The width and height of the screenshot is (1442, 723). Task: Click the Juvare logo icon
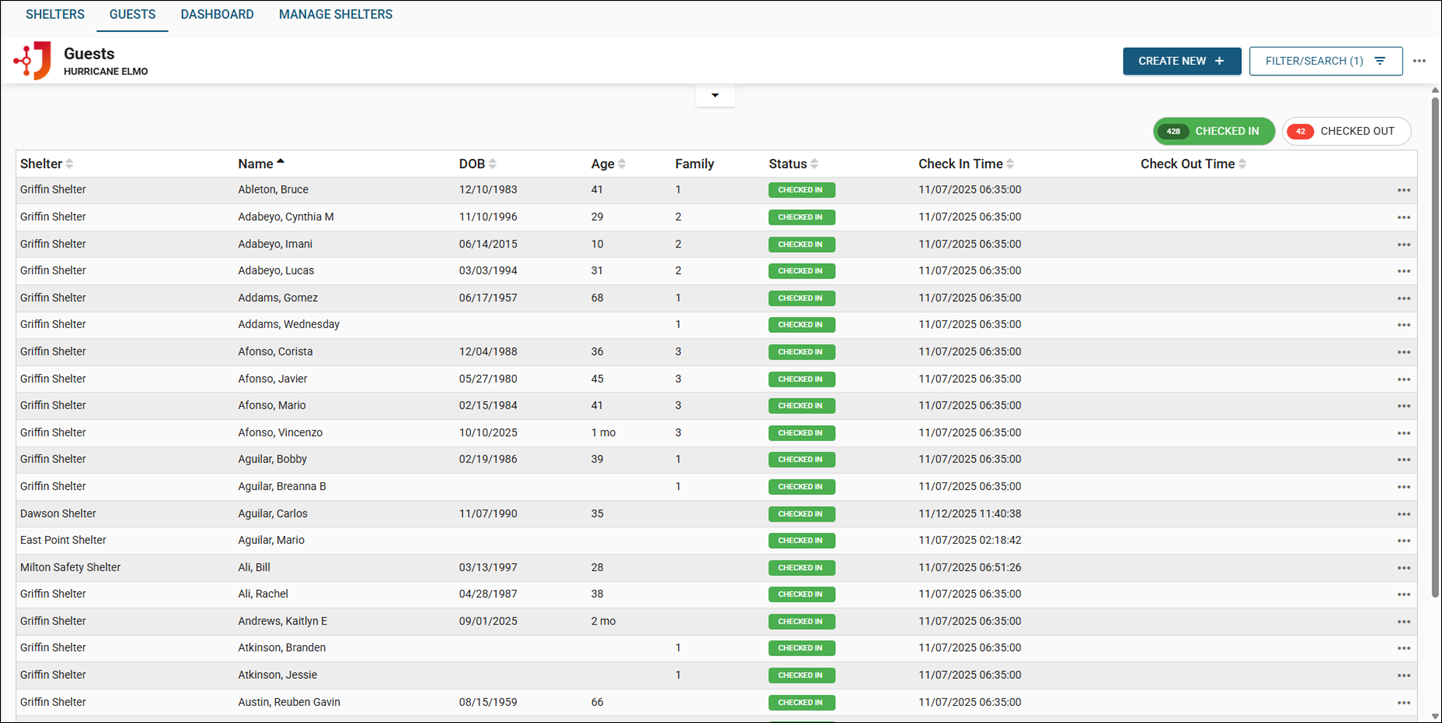click(33, 61)
